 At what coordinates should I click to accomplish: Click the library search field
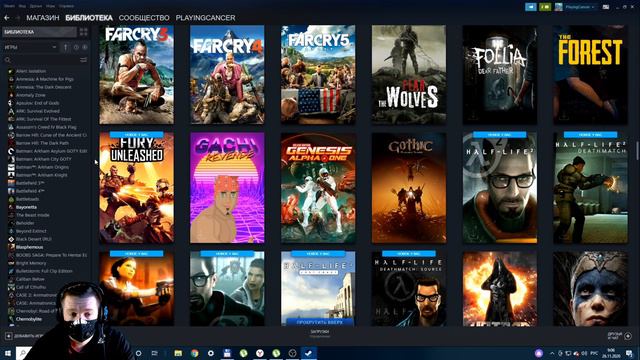point(41,60)
